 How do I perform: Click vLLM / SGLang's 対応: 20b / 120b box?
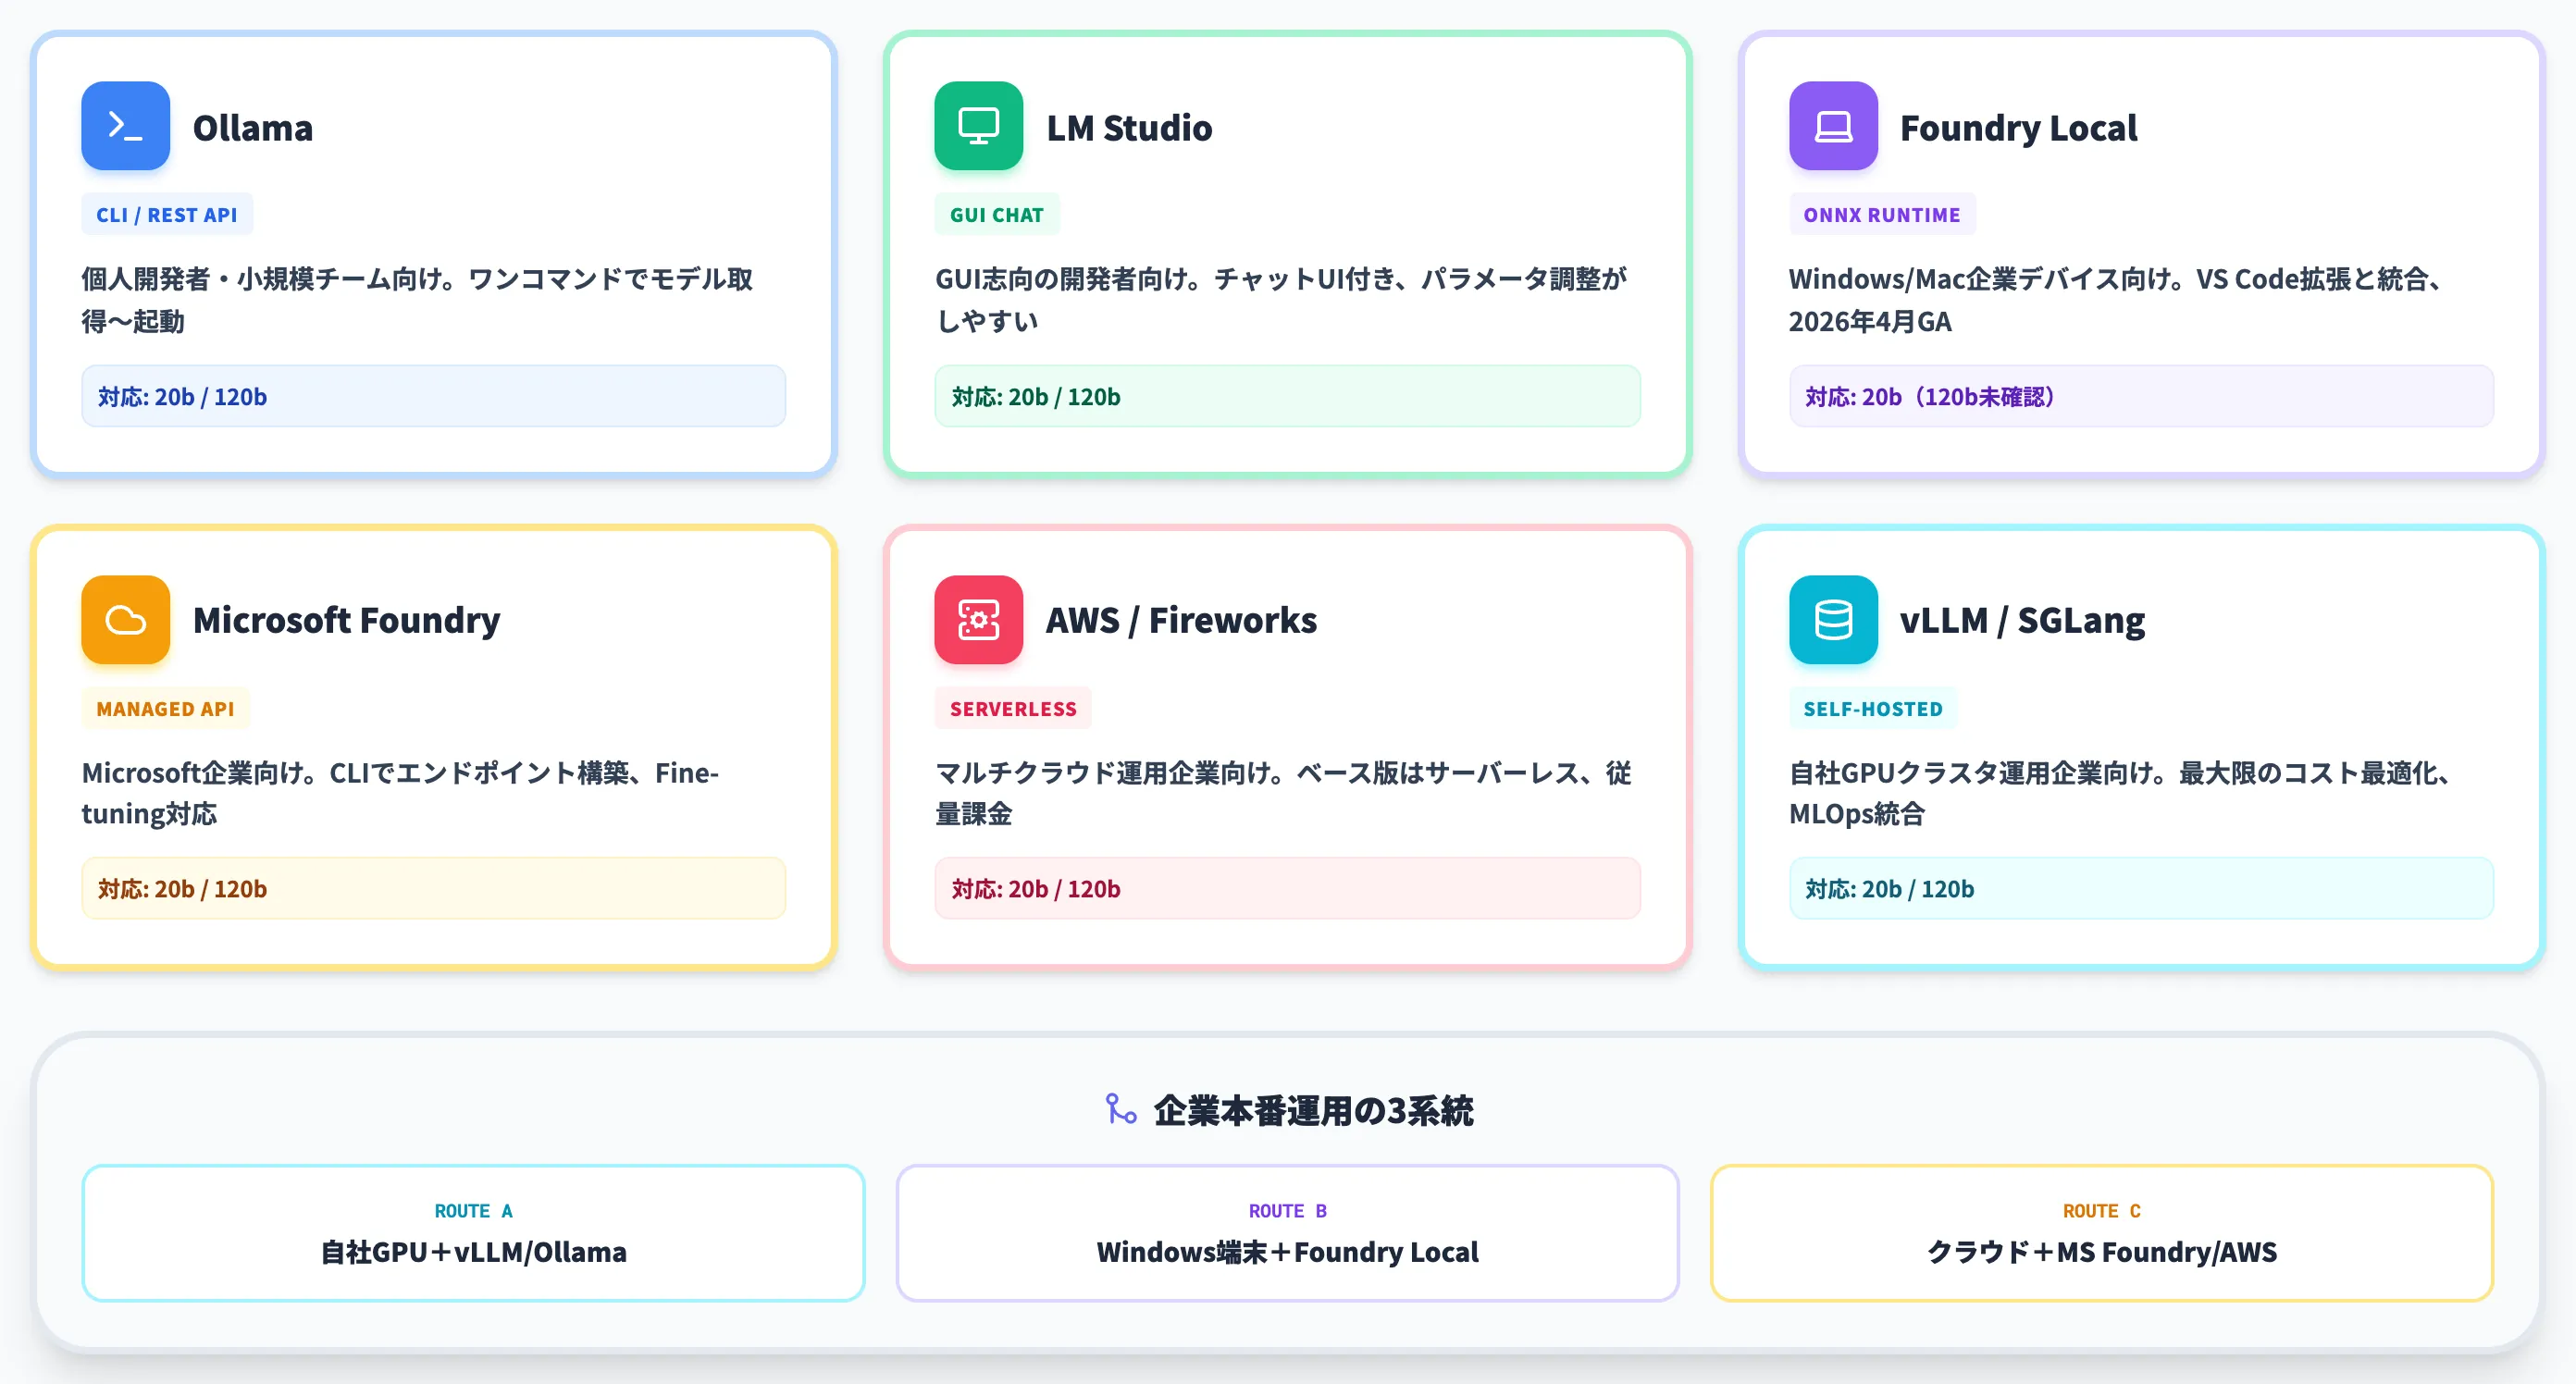pos(2141,888)
